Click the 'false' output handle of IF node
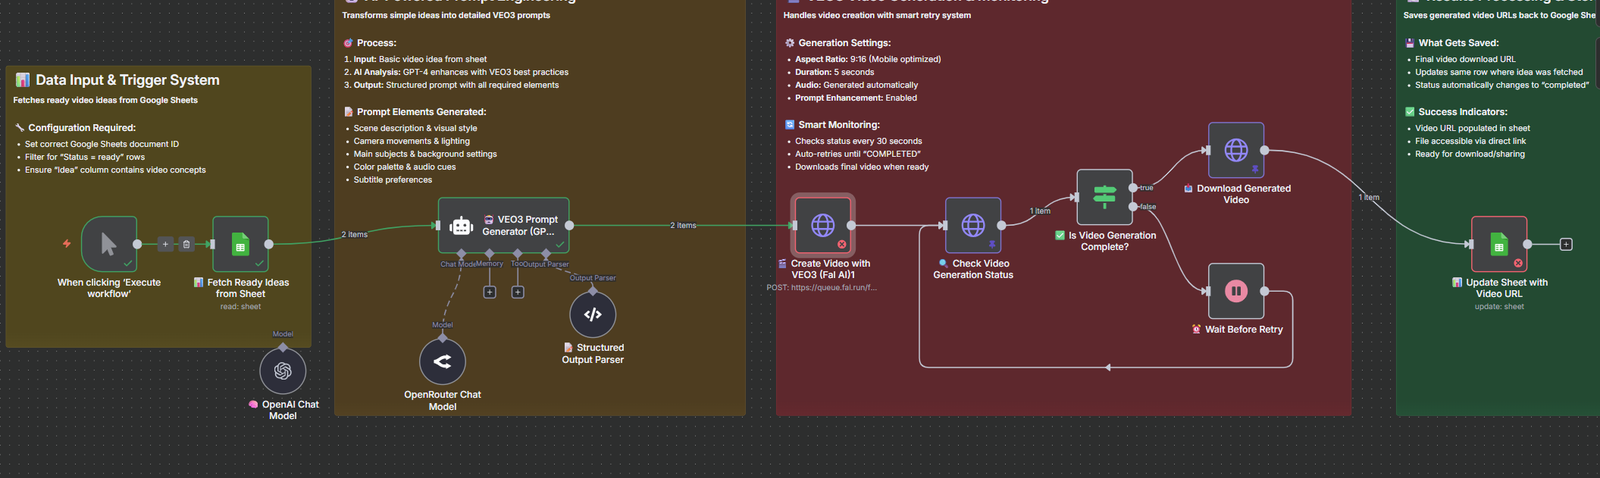 (1133, 207)
